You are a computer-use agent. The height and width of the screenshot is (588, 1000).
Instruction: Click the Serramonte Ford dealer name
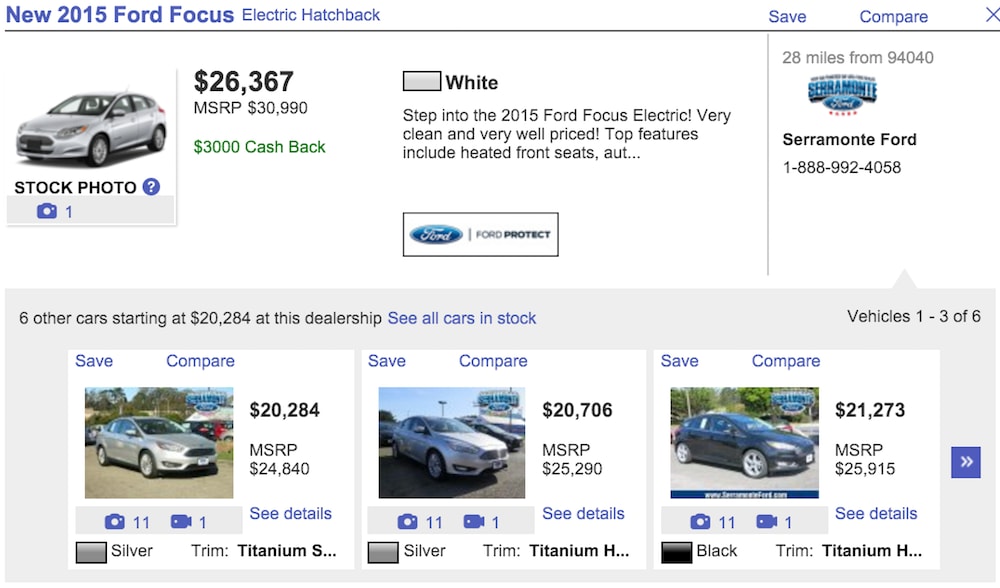tap(849, 139)
